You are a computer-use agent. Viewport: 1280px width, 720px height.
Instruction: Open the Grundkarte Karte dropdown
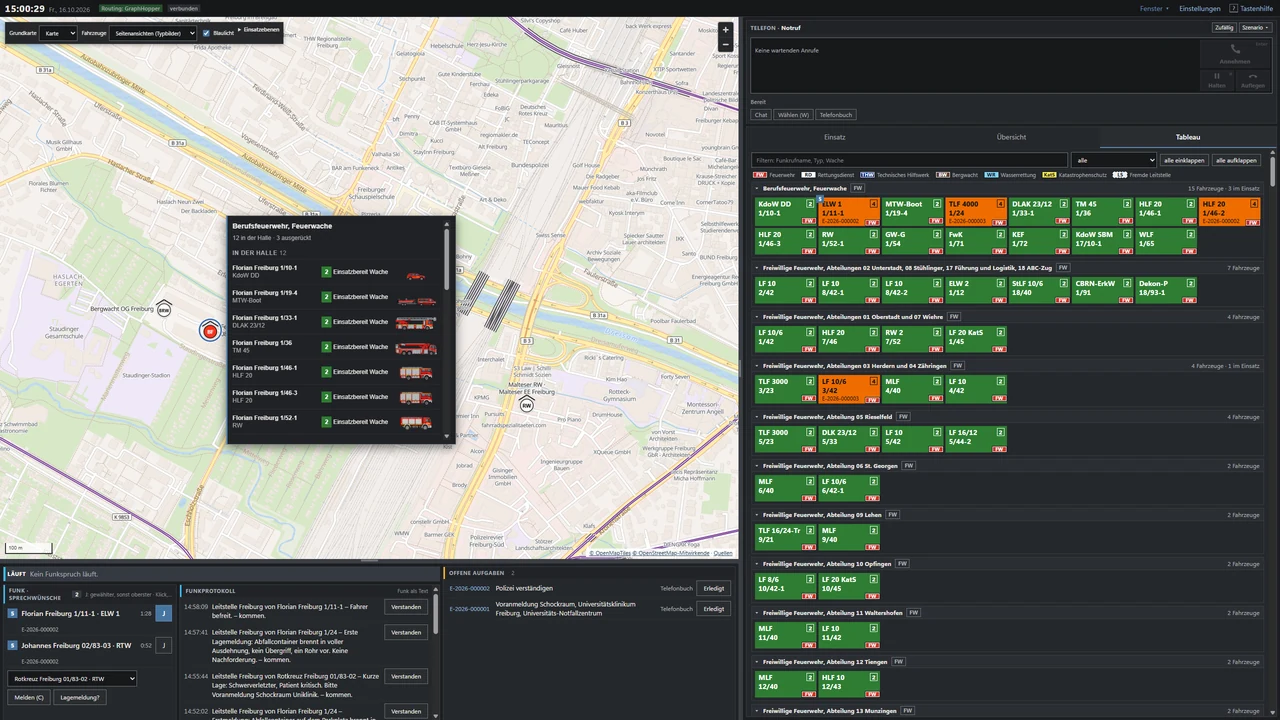click(58, 33)
